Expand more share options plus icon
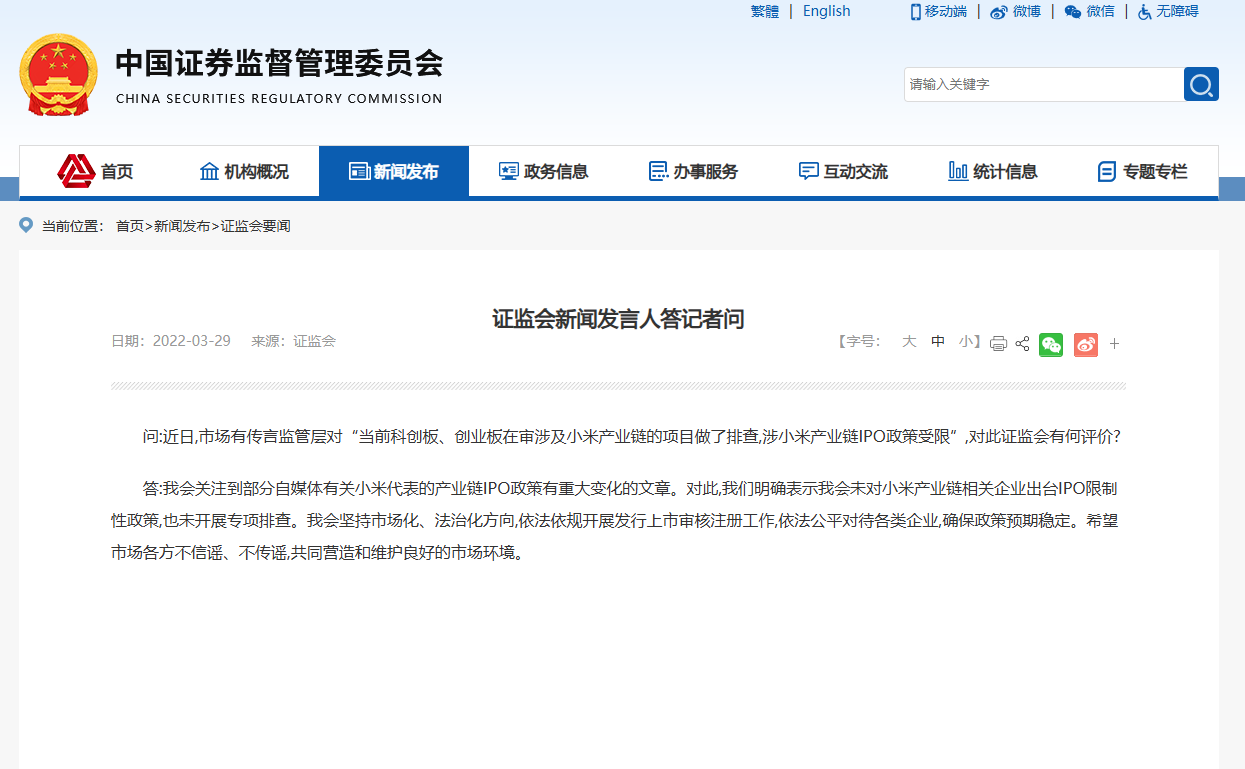This screenshot has height=769, width=1245. click(1114, 344)
